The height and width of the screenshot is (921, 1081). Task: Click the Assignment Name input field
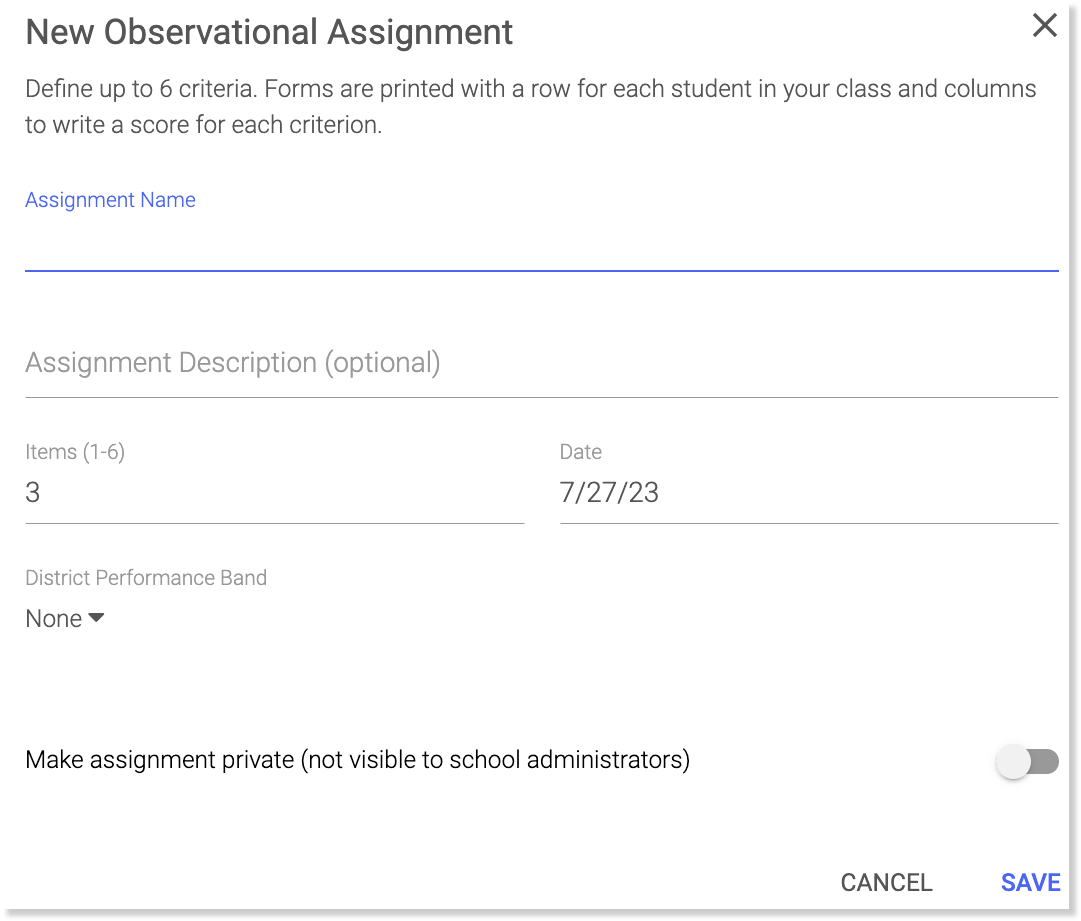(x=540, y=245)
